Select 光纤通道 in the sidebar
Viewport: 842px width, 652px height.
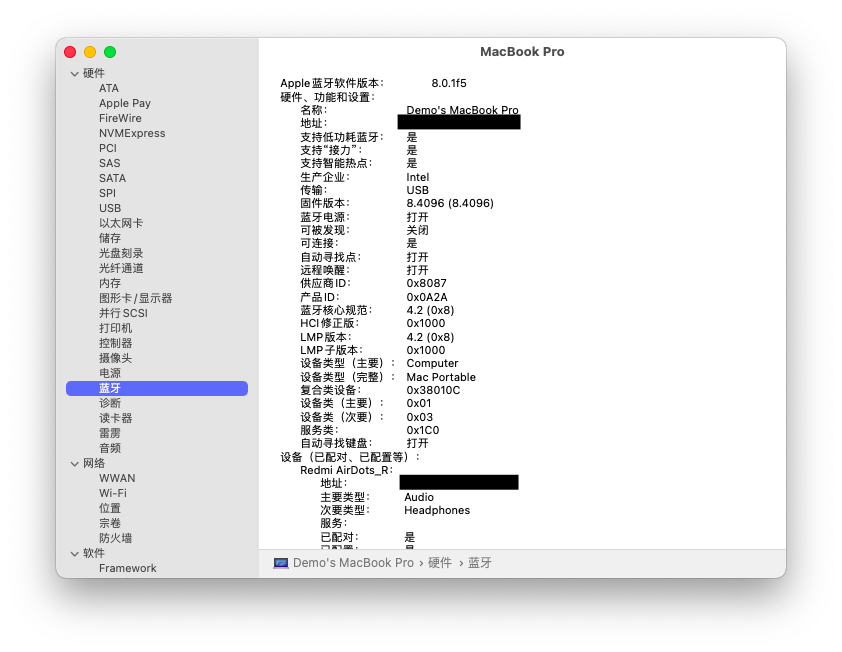coord(121,268)
